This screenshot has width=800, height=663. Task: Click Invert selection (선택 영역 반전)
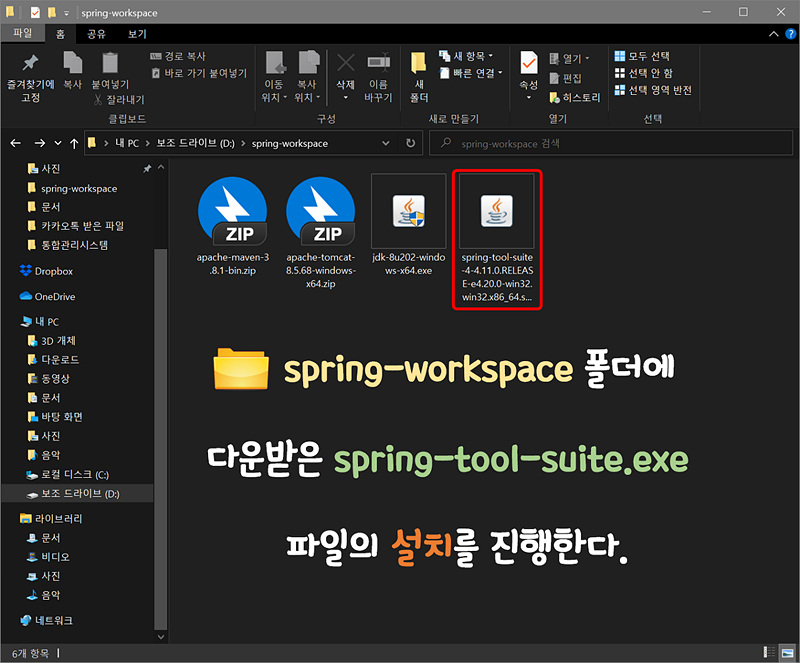[x=653, y=90]
